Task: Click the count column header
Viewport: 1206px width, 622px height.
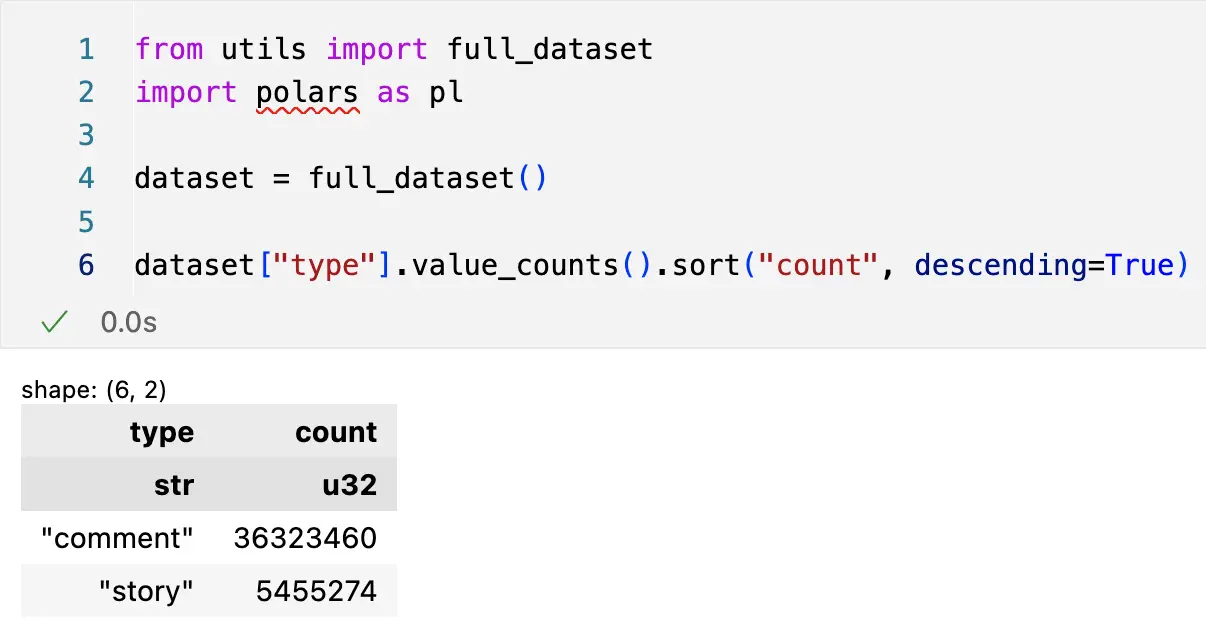Action: 336,432
